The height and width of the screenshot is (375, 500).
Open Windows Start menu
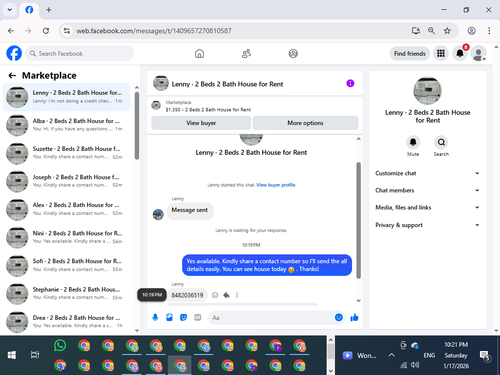point(12,355)
